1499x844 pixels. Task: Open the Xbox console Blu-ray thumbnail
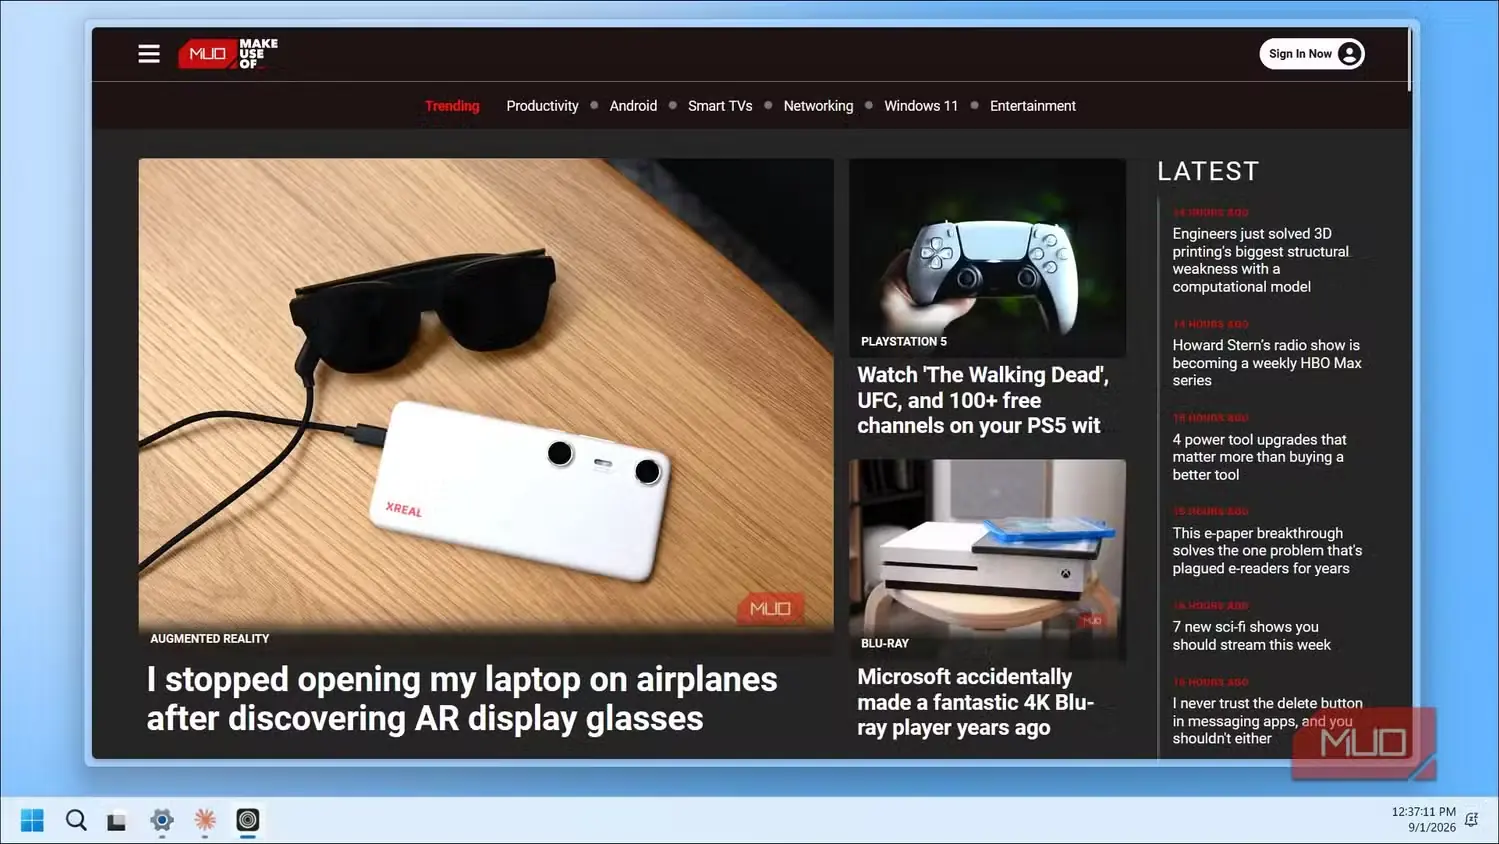(x=987, y=560)
